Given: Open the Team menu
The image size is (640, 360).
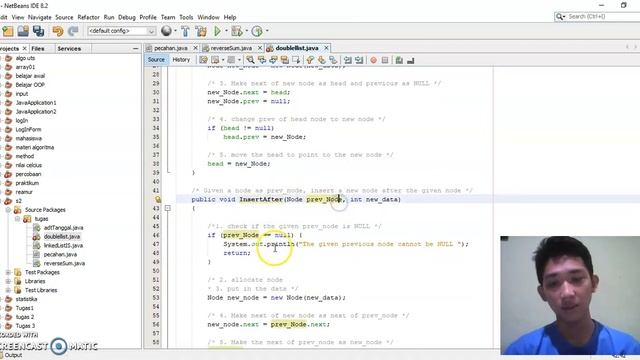Looking at the screenshot, I should (x=168, y=17).
